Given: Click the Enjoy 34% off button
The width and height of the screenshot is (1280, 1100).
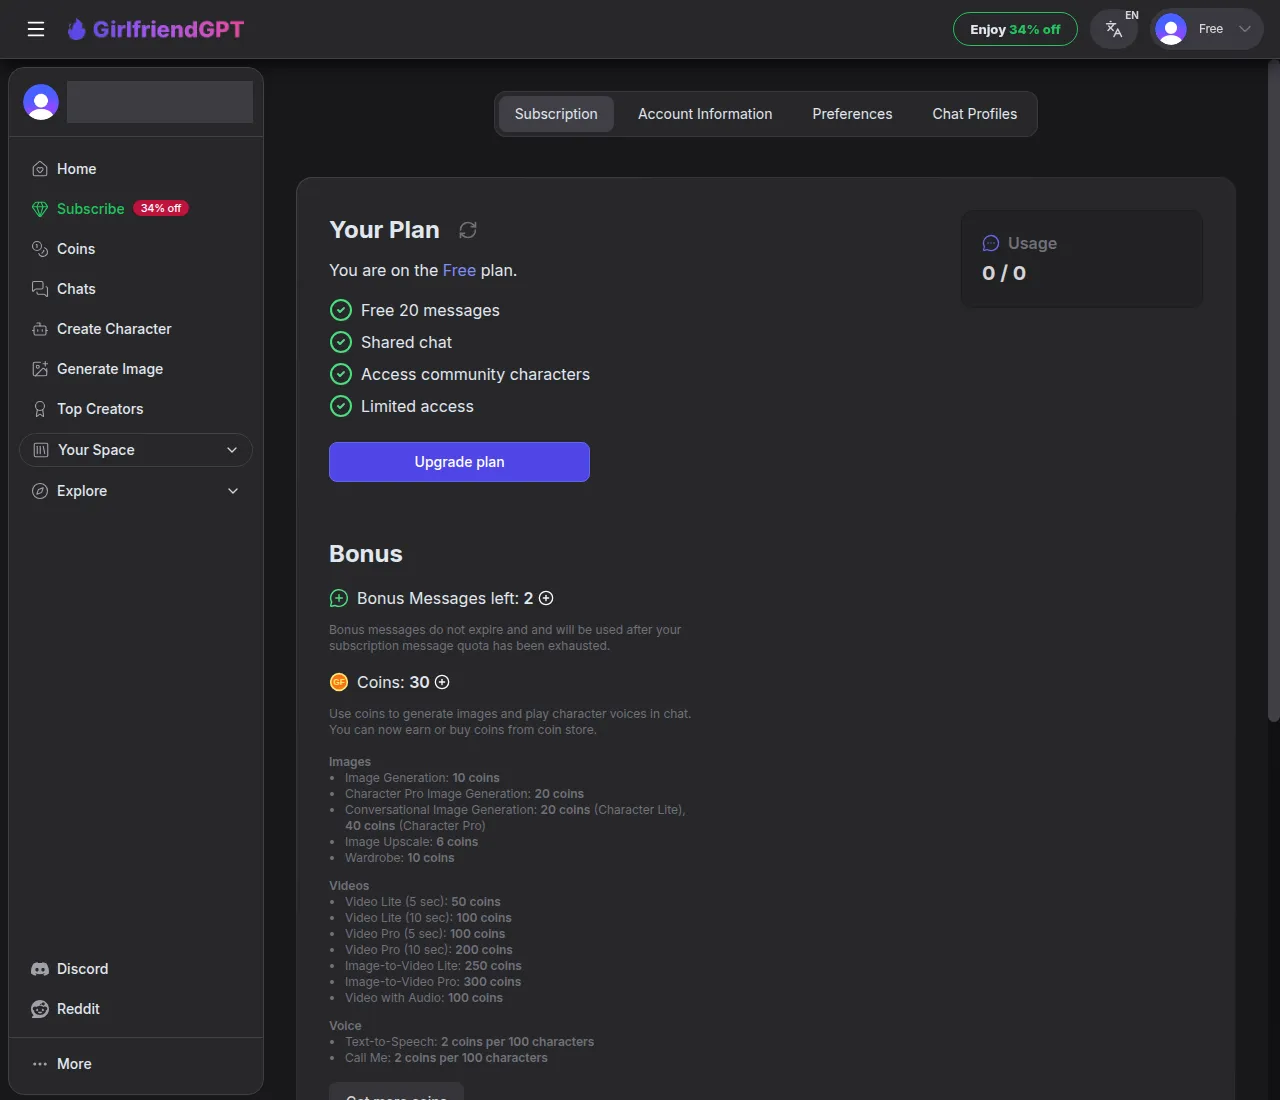Looking at the screenshot, I should [x=1015, y=29].
